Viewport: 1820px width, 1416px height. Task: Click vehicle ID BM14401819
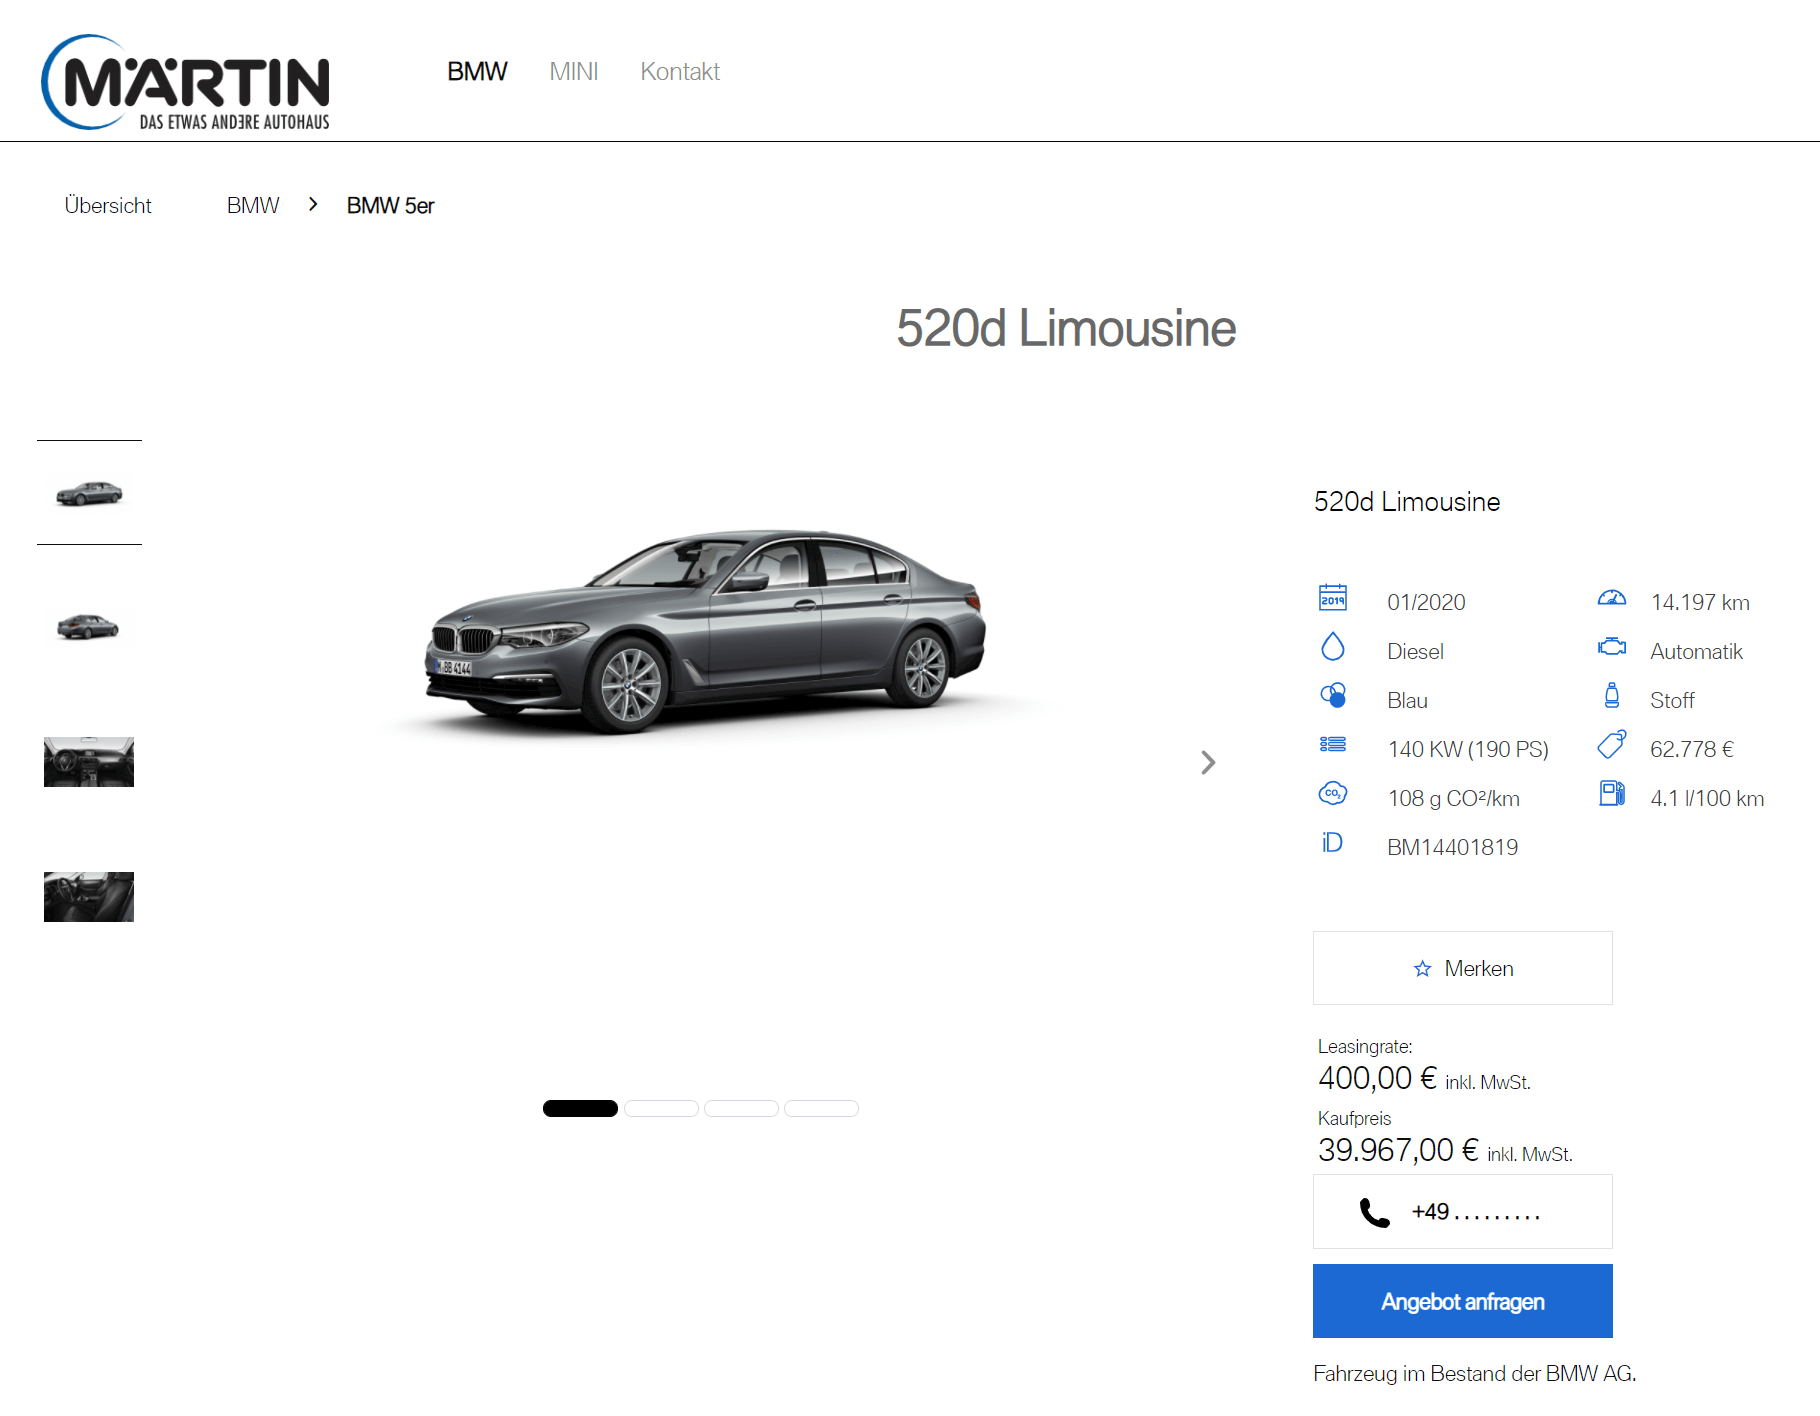click(x=1453, y=847)
